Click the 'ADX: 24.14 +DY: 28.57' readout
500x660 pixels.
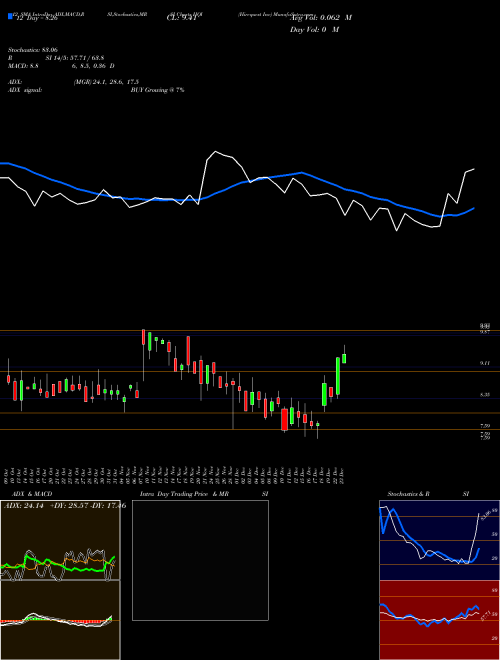[x=46, y=506]
